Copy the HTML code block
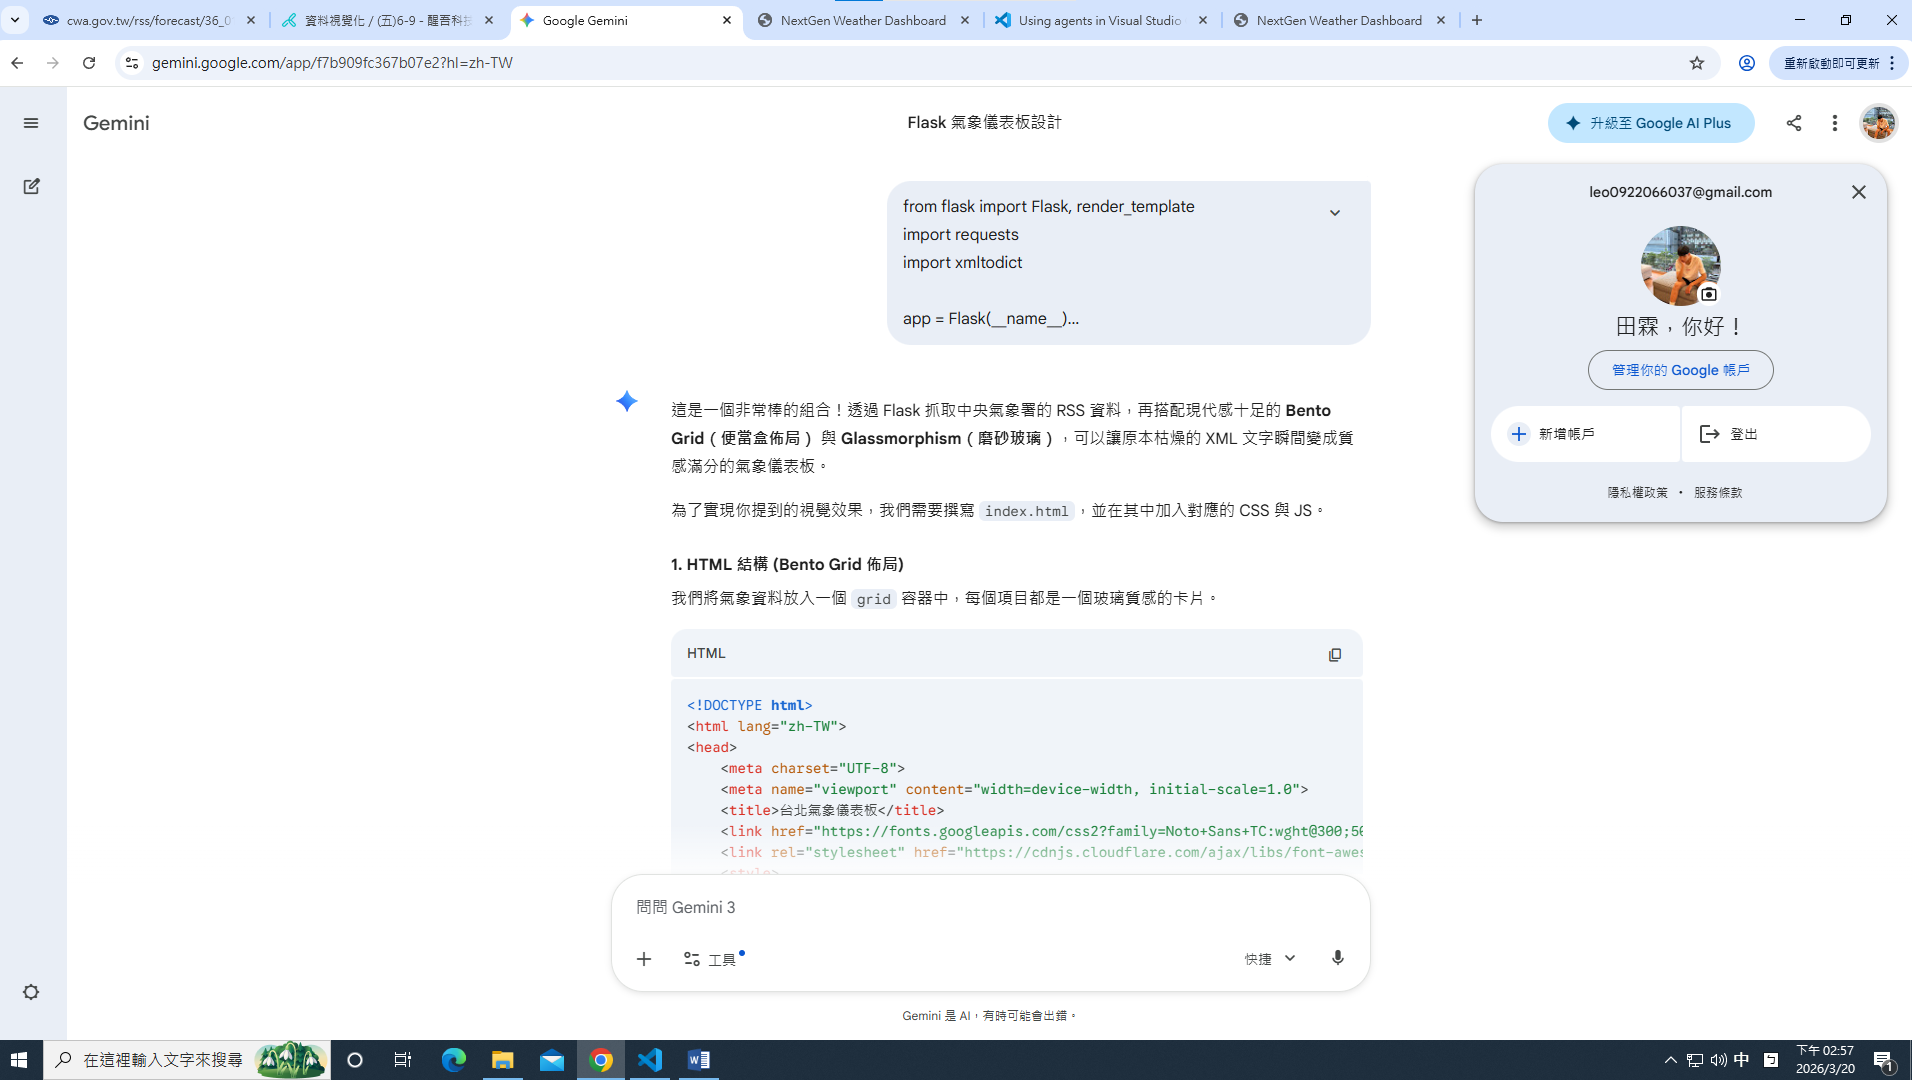 pyautogui.click(x=1336, y=654)
